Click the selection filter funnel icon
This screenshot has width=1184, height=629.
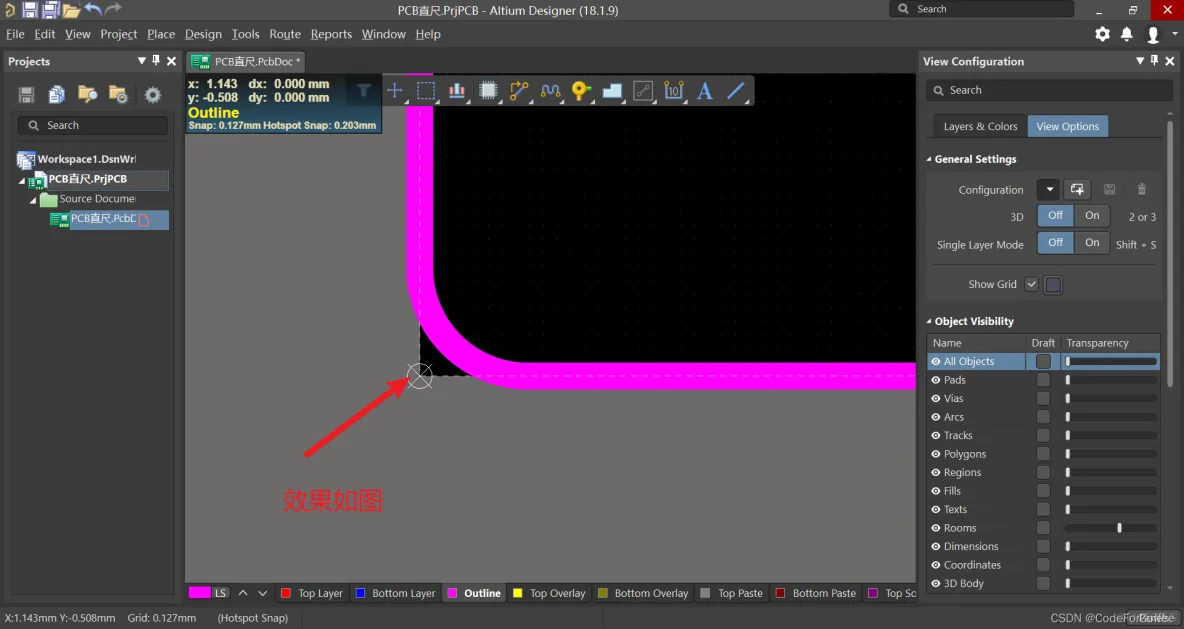(x=363, y=91)
